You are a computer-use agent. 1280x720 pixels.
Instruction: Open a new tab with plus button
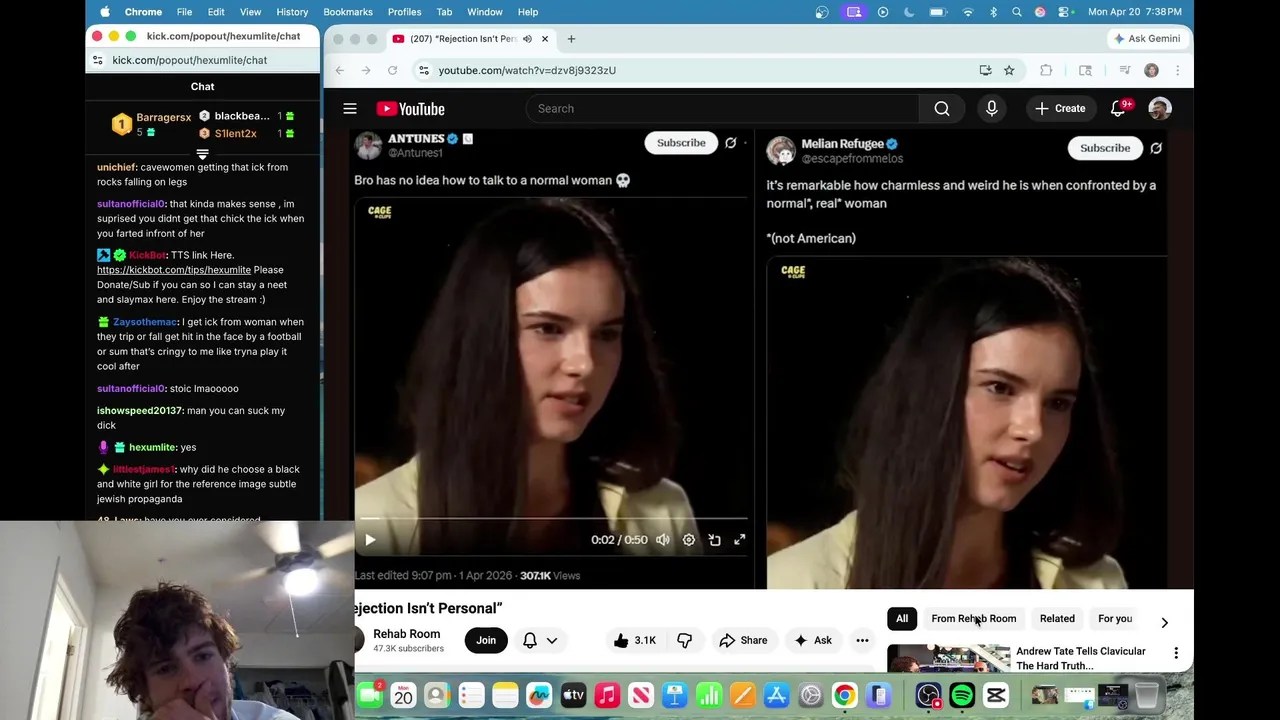coord(571,39)
